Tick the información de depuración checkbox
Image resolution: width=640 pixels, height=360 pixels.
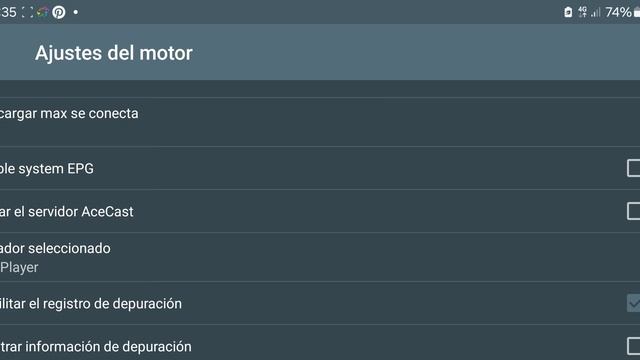coord(633,346)
